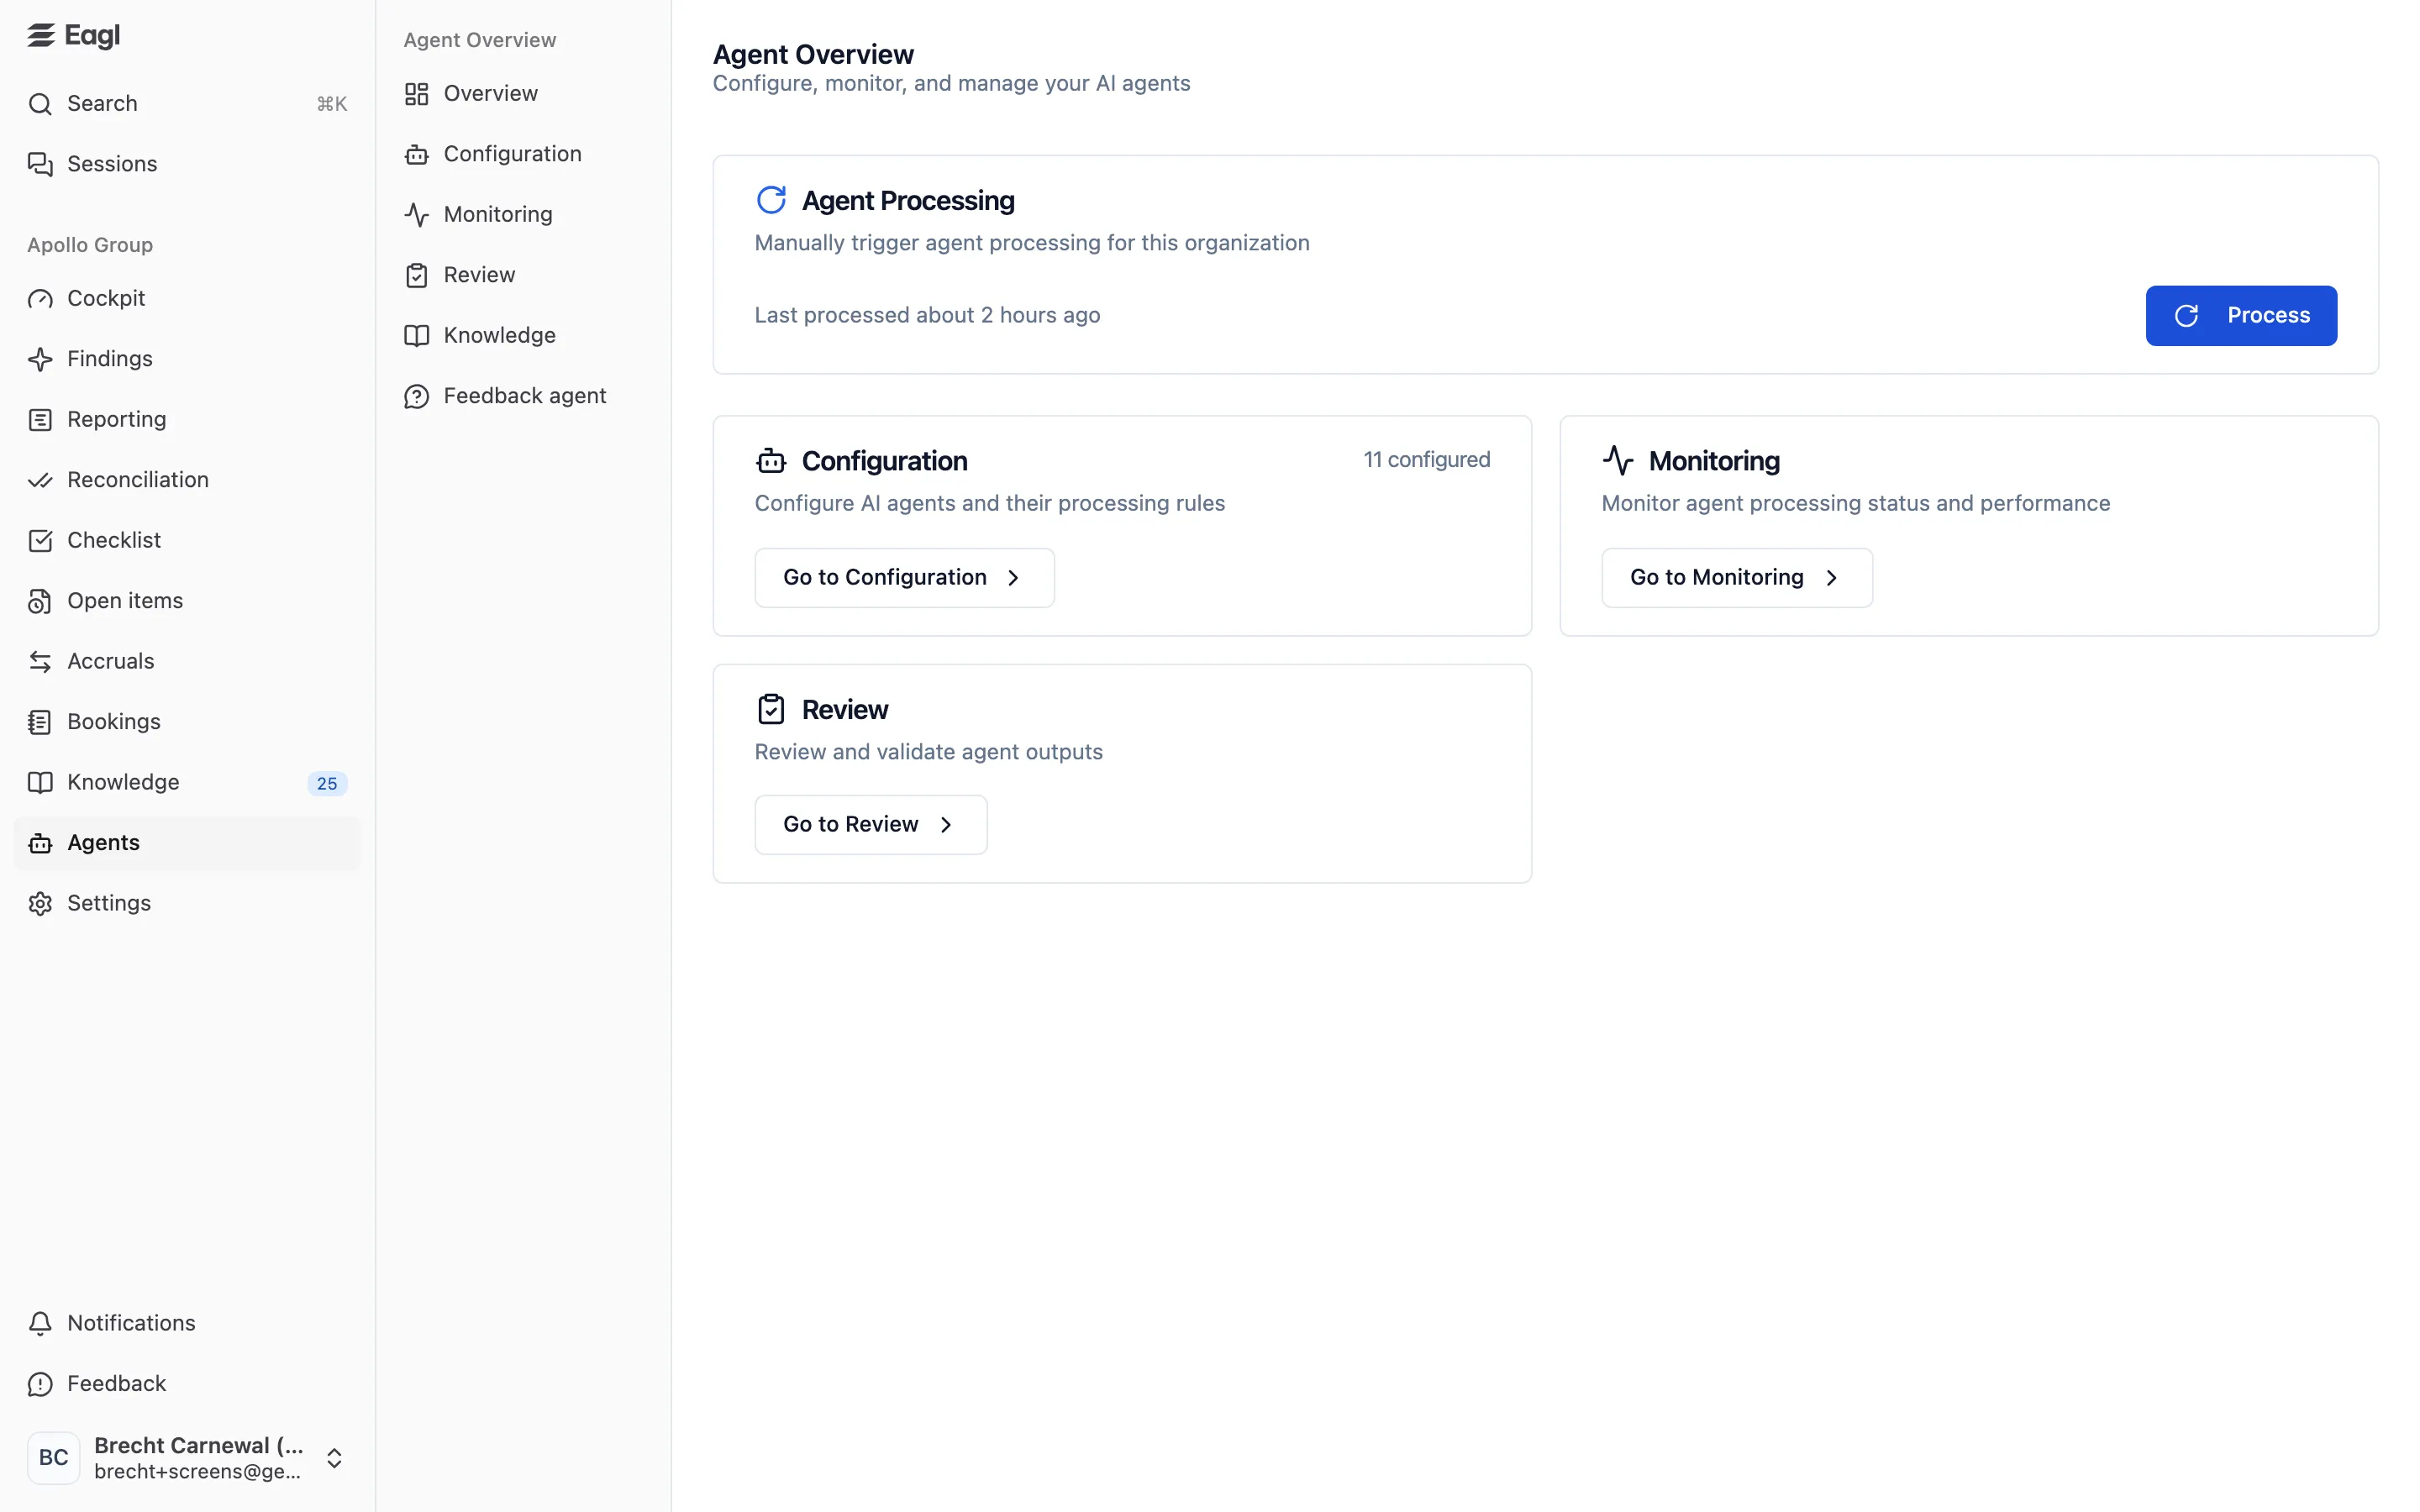
Task: Switch to Monitoring in Agent submenu
Action: tap(523, 215)
